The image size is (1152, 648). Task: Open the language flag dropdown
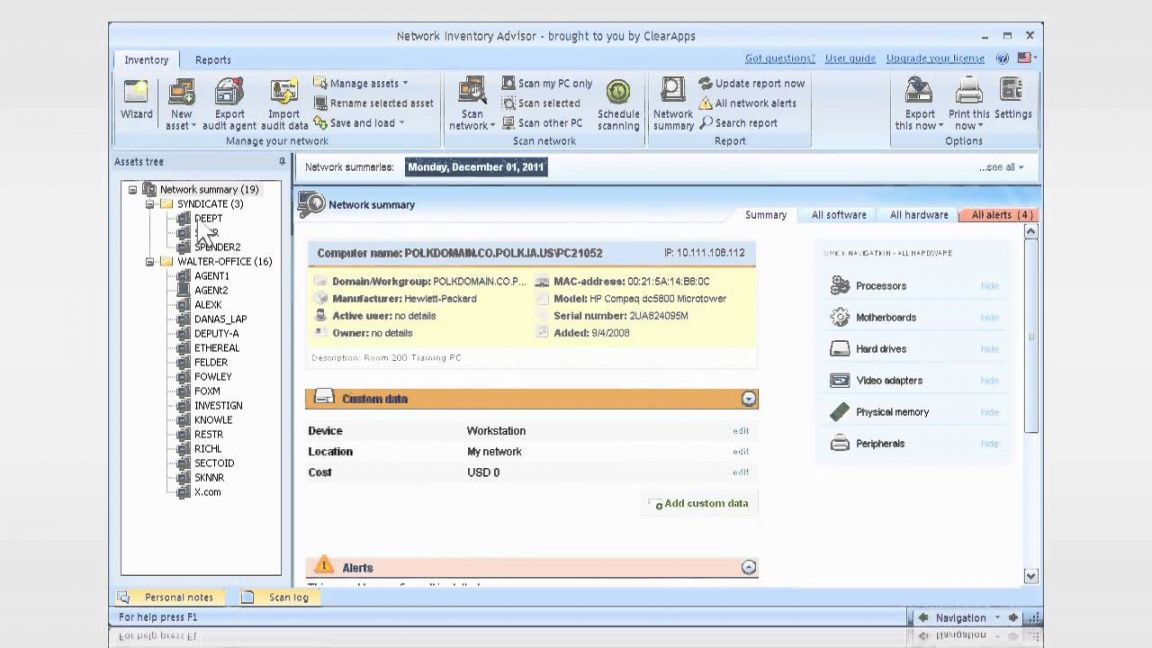(1027, 58)
